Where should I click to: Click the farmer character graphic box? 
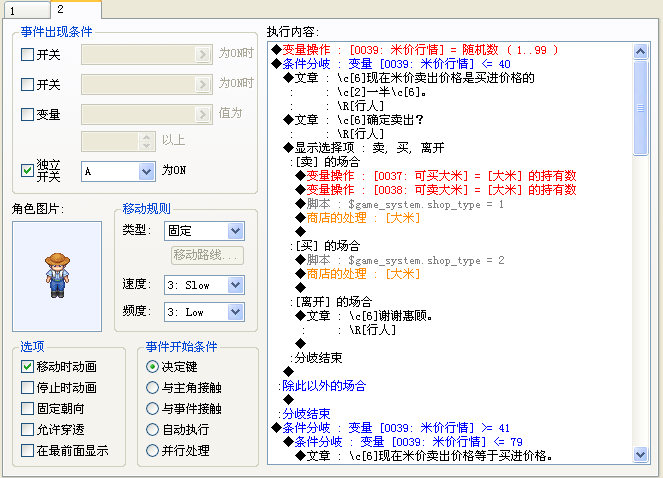coord(57,276)
